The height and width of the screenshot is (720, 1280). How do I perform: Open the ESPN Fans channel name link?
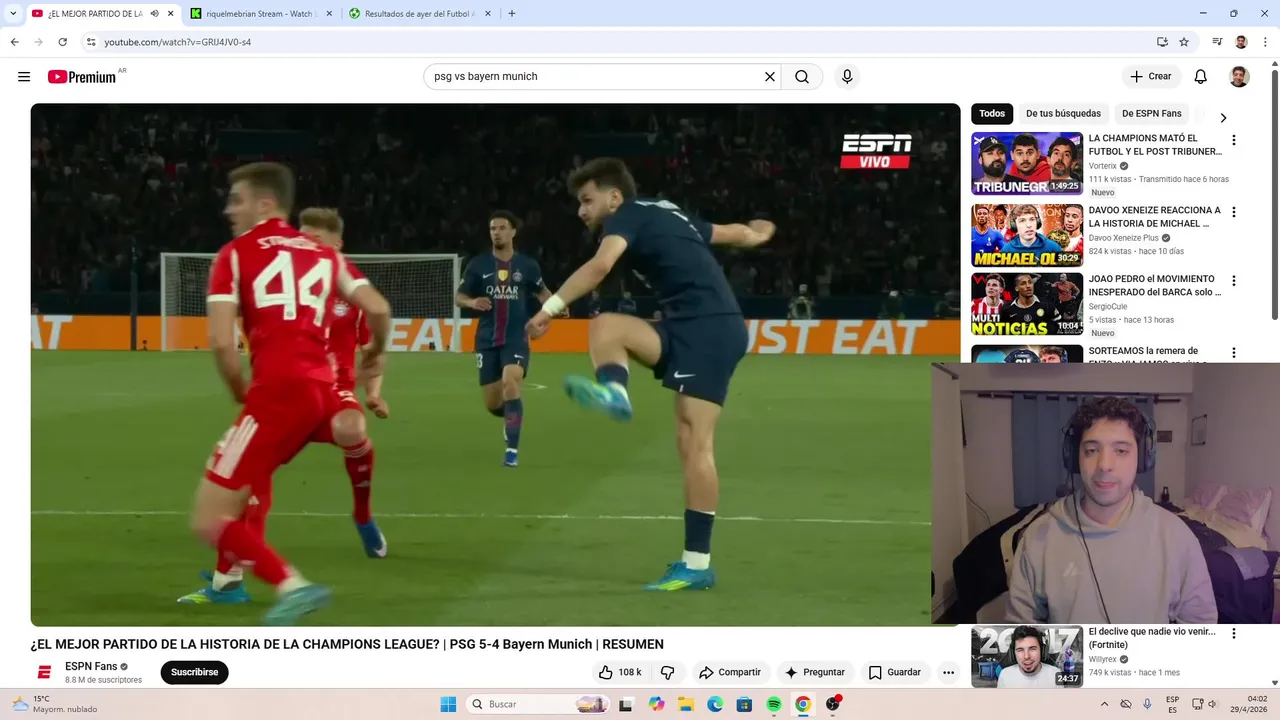91,666
